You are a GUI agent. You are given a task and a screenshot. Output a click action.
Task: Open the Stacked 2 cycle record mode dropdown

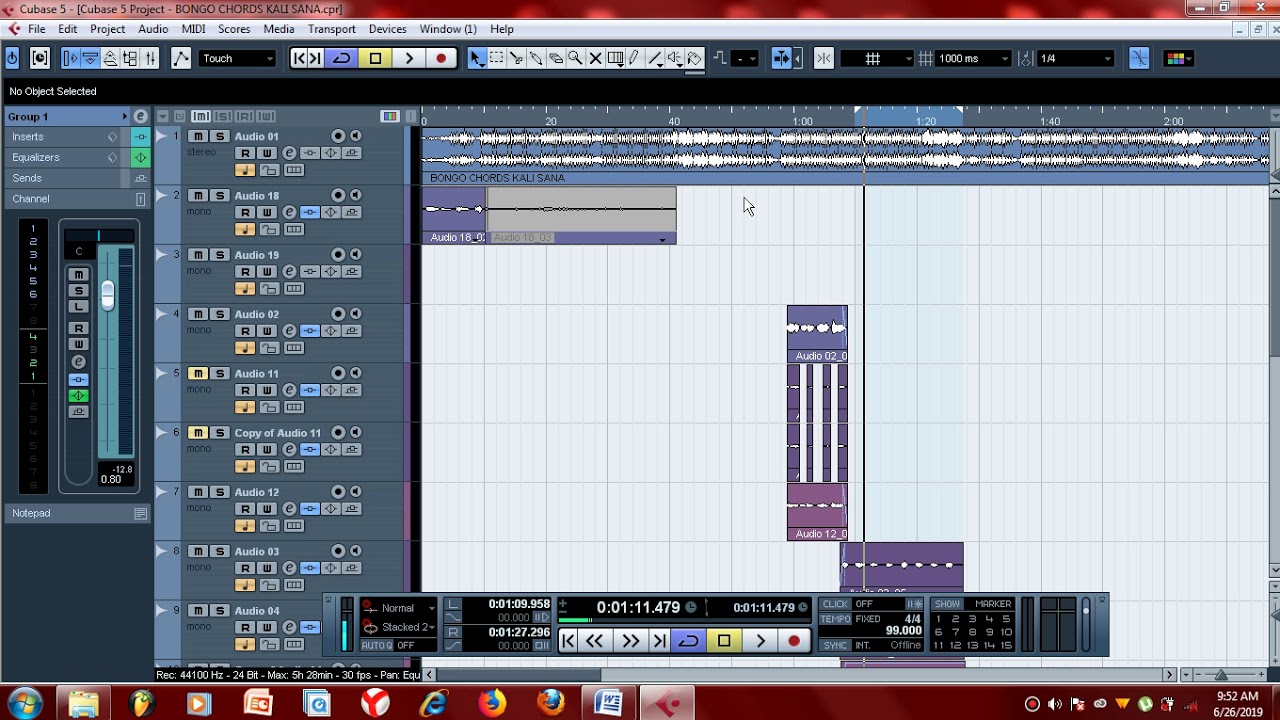[398, 627]
